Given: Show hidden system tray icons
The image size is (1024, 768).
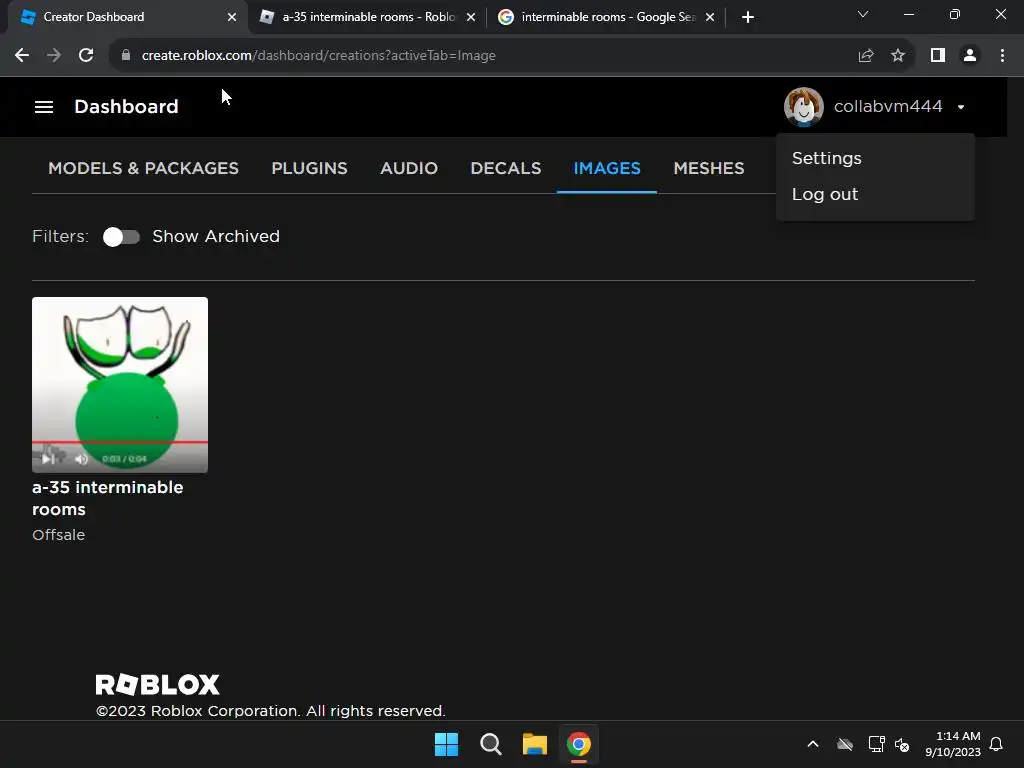Looking at the screenshot, I should pyautogui.click(x=813, y=744).
